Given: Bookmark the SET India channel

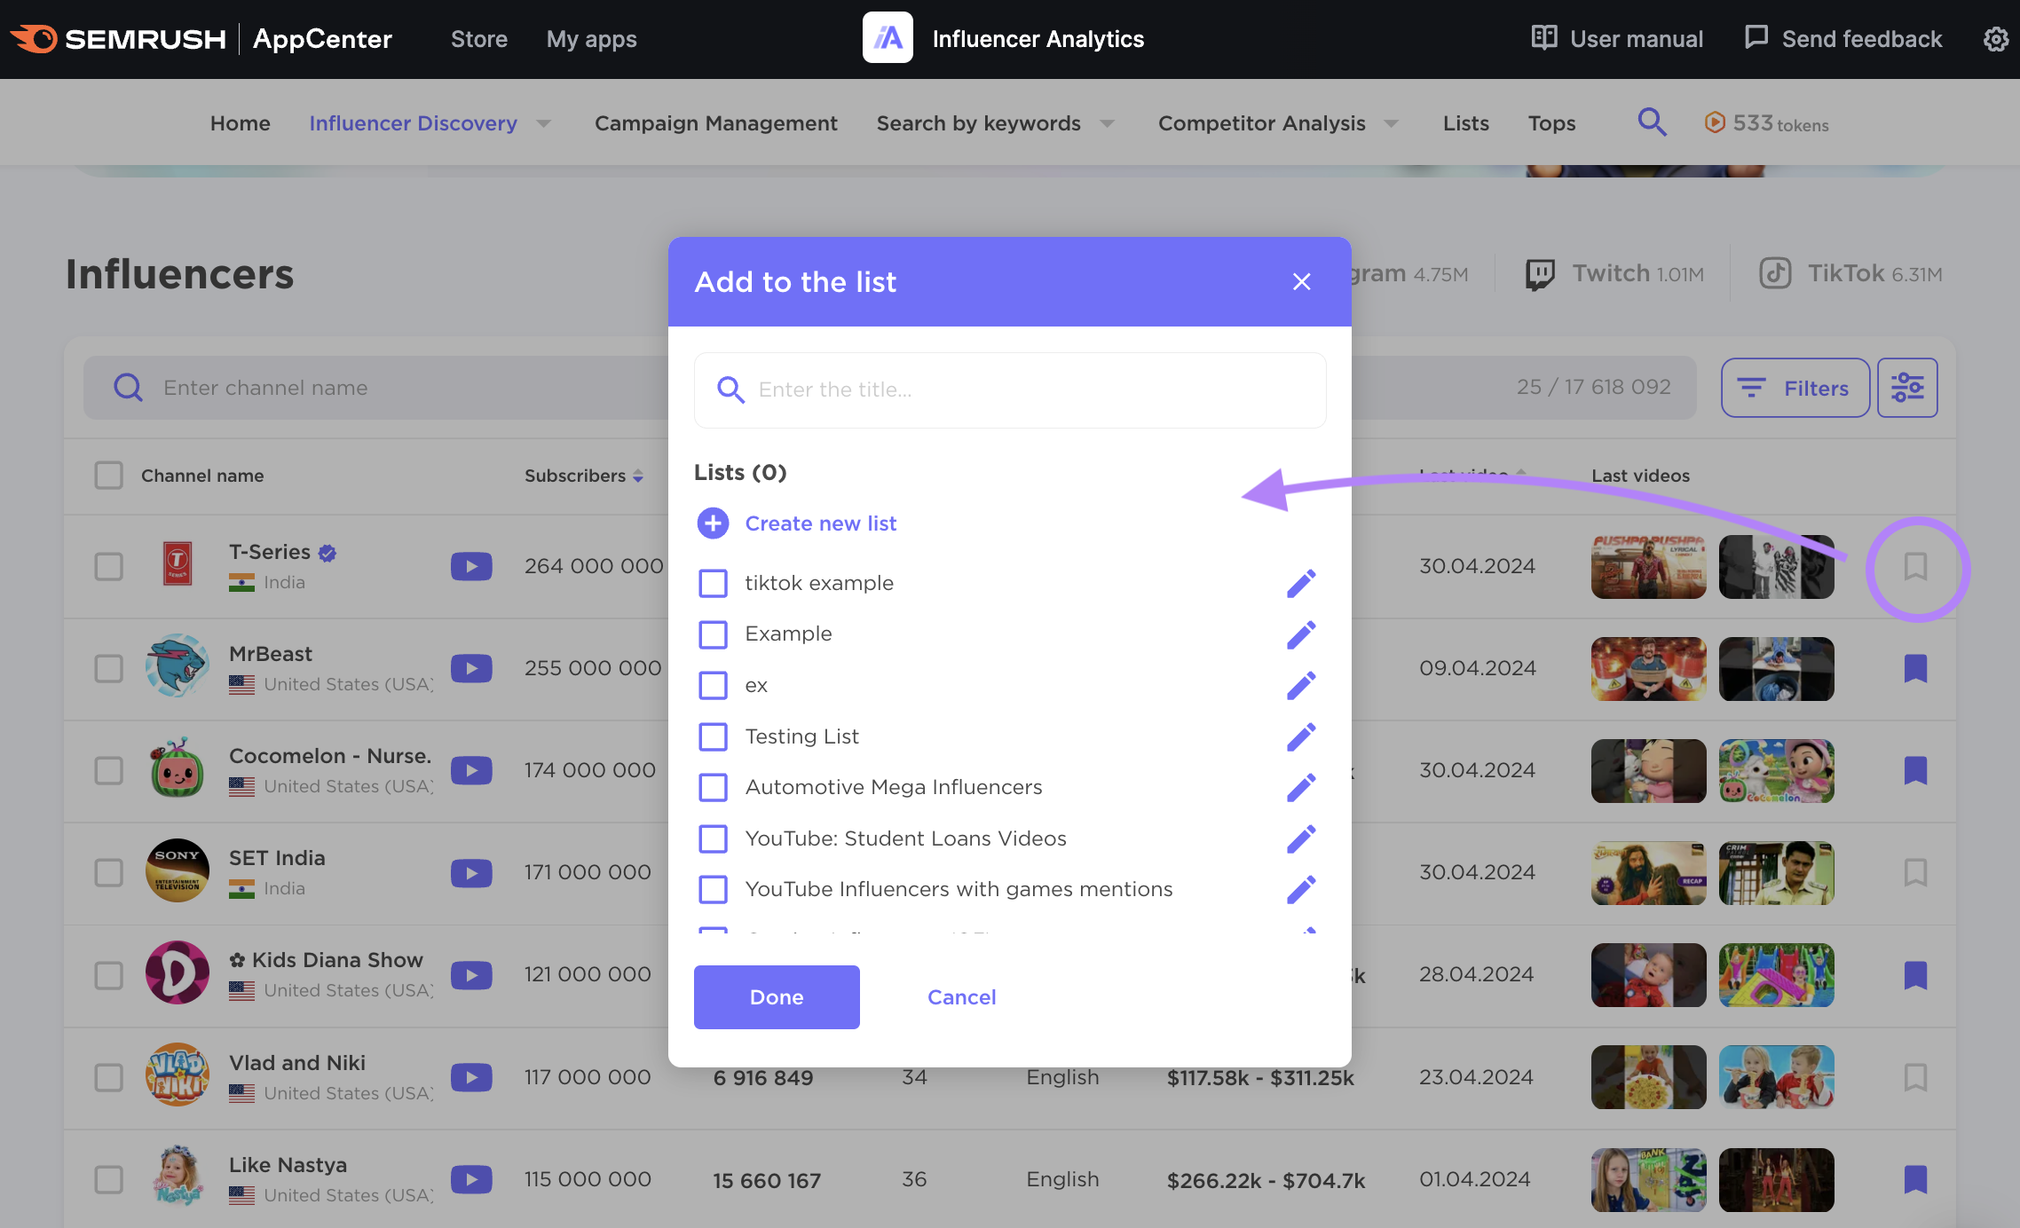Looking at the screenshot, I should coord(1915,872).
